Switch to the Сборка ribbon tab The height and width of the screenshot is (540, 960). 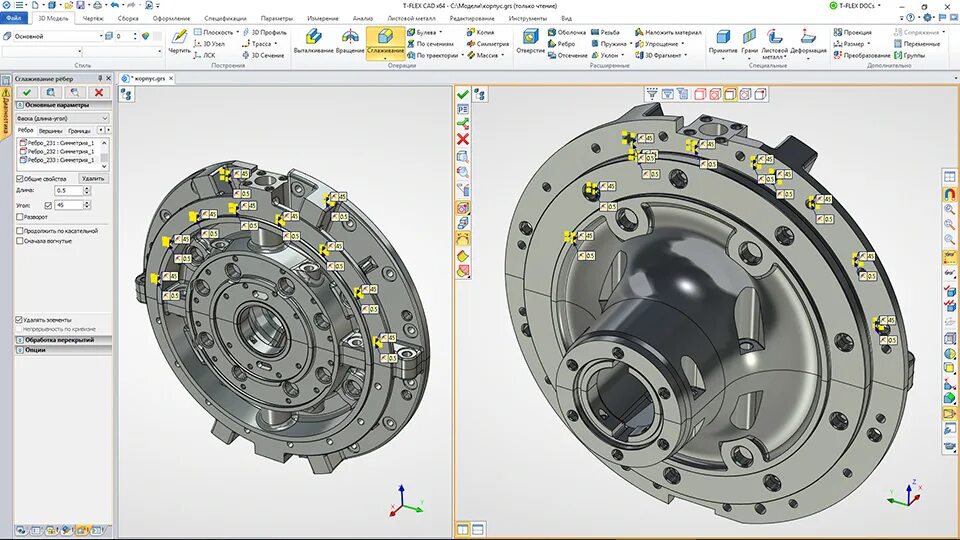click(128, 18)
